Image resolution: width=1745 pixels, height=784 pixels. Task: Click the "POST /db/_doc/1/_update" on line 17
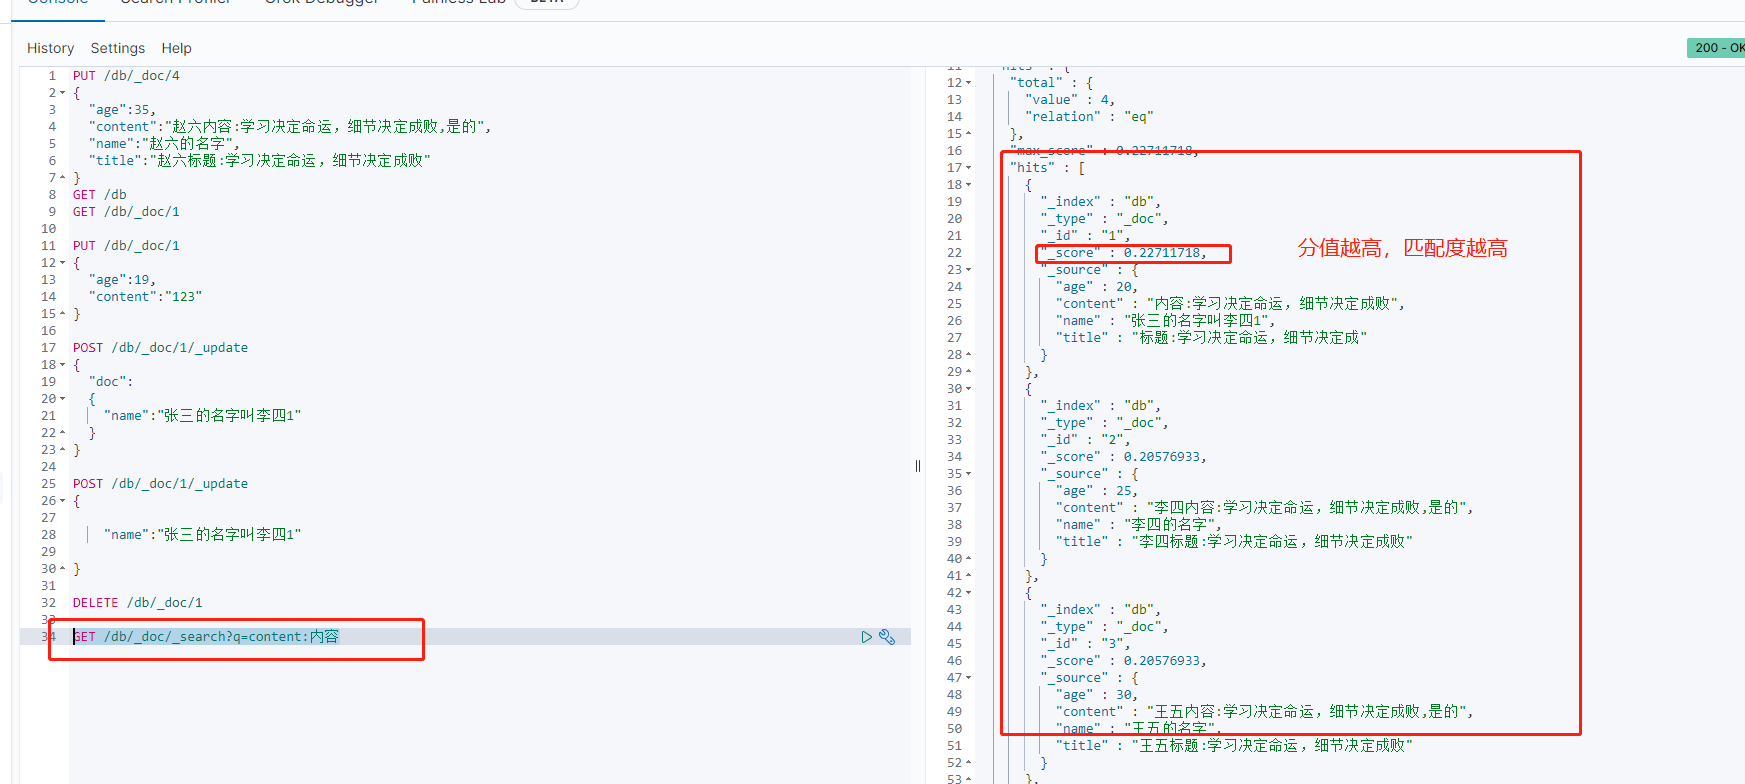click(160, 348)
